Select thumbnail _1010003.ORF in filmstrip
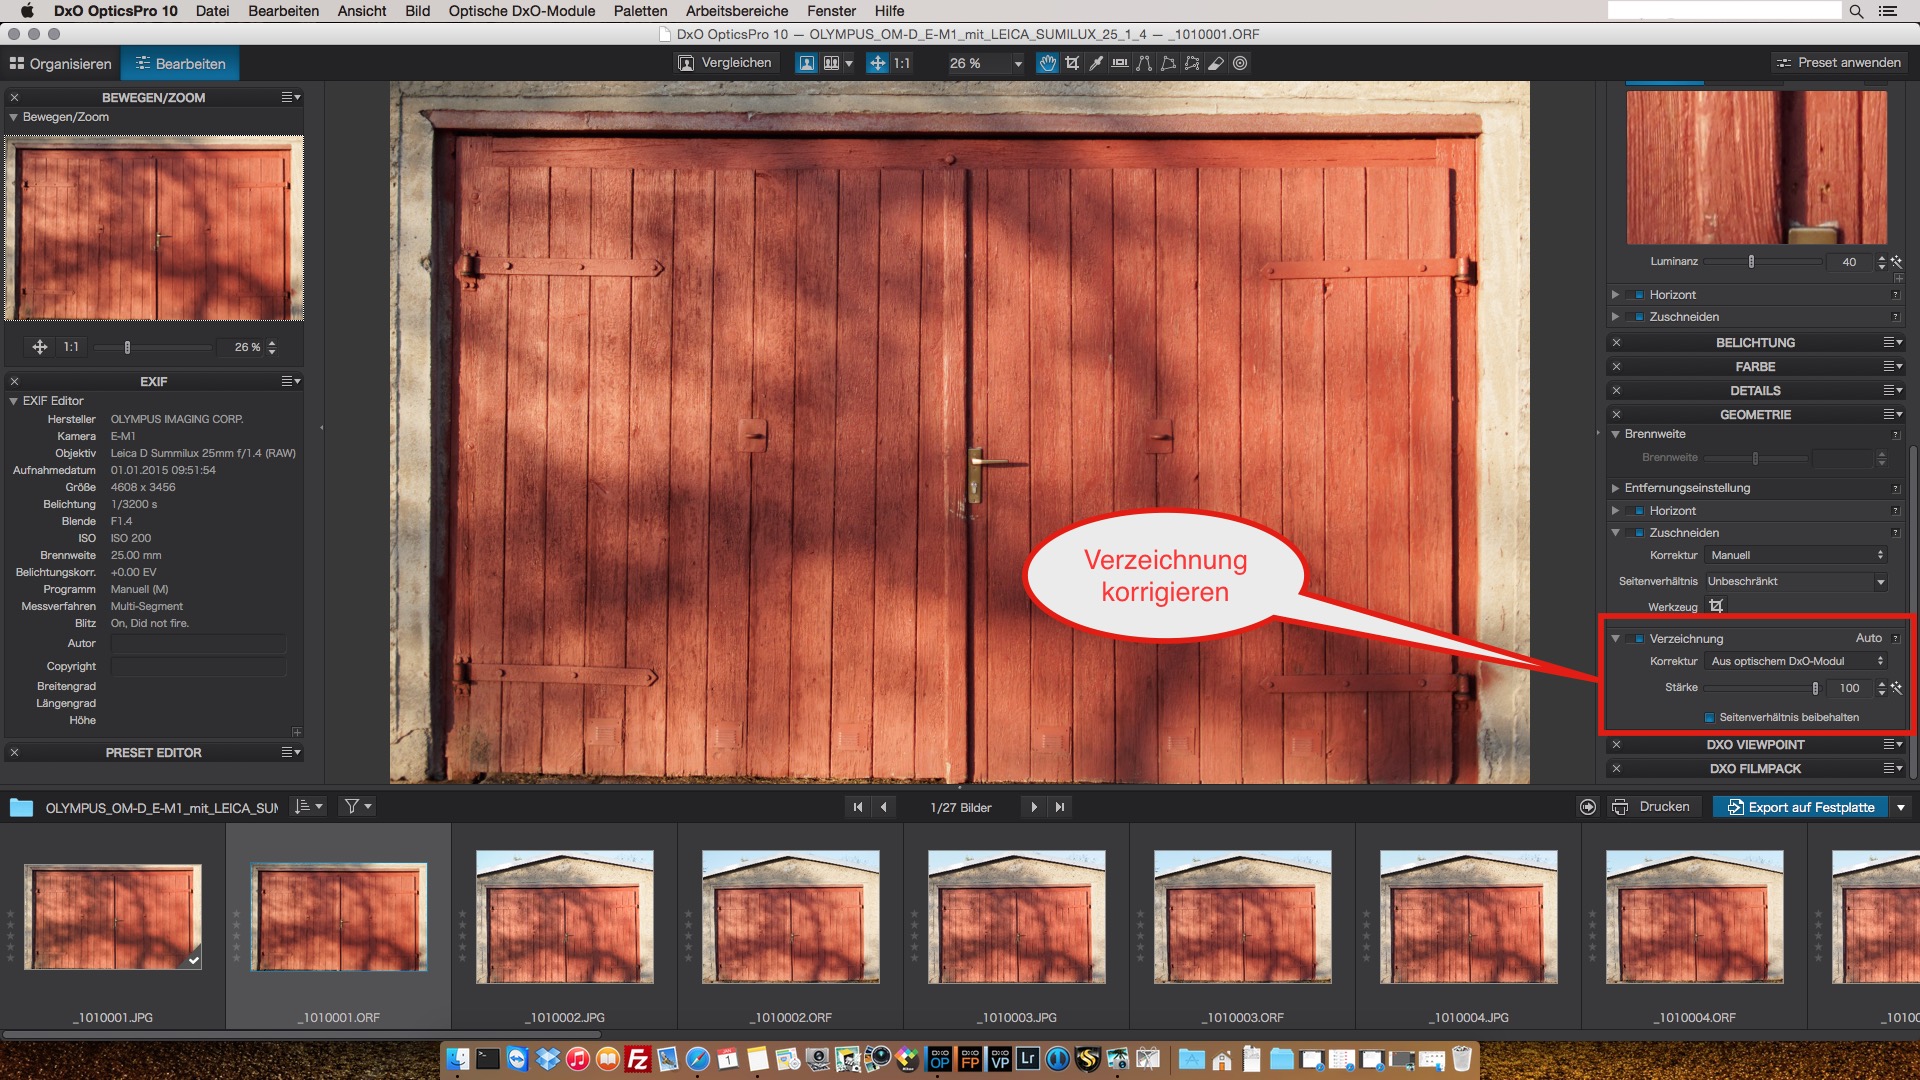Screen dimensions: 1920x1080 coord(1243,917)
